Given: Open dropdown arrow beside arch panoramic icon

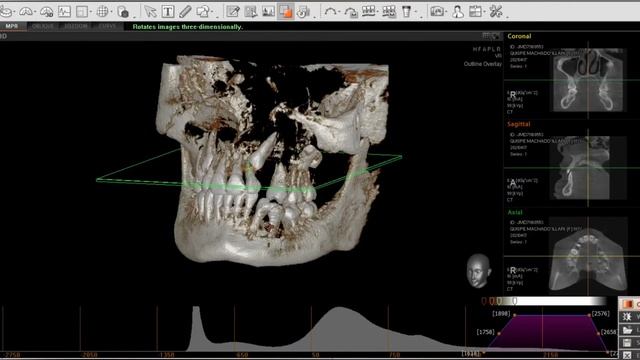Looking at the screenshot, I should [35, 12].
